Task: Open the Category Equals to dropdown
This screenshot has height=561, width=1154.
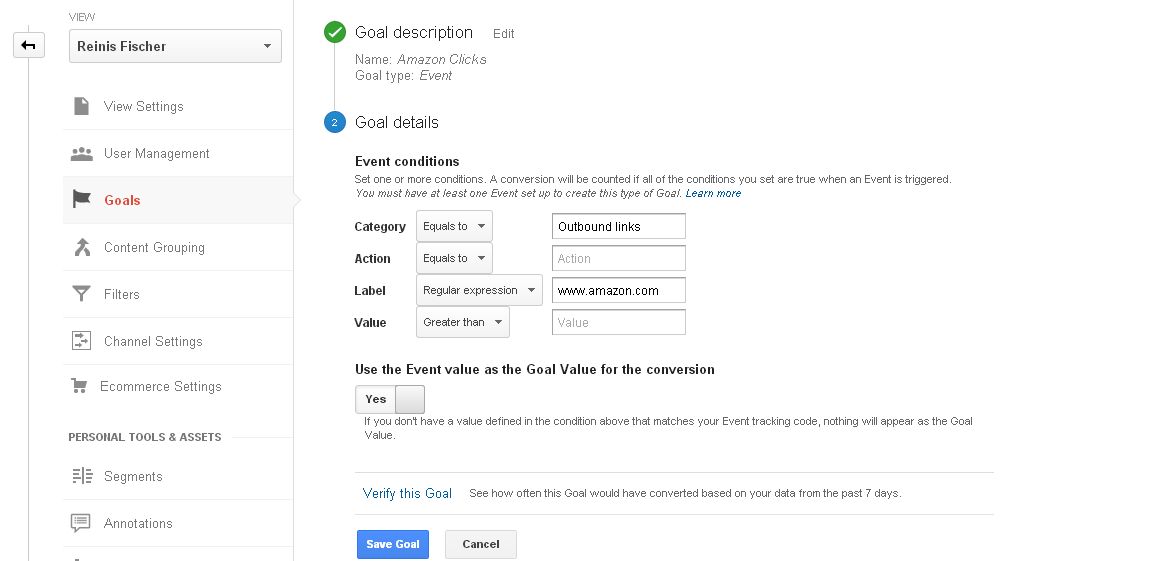Action: 454,226
